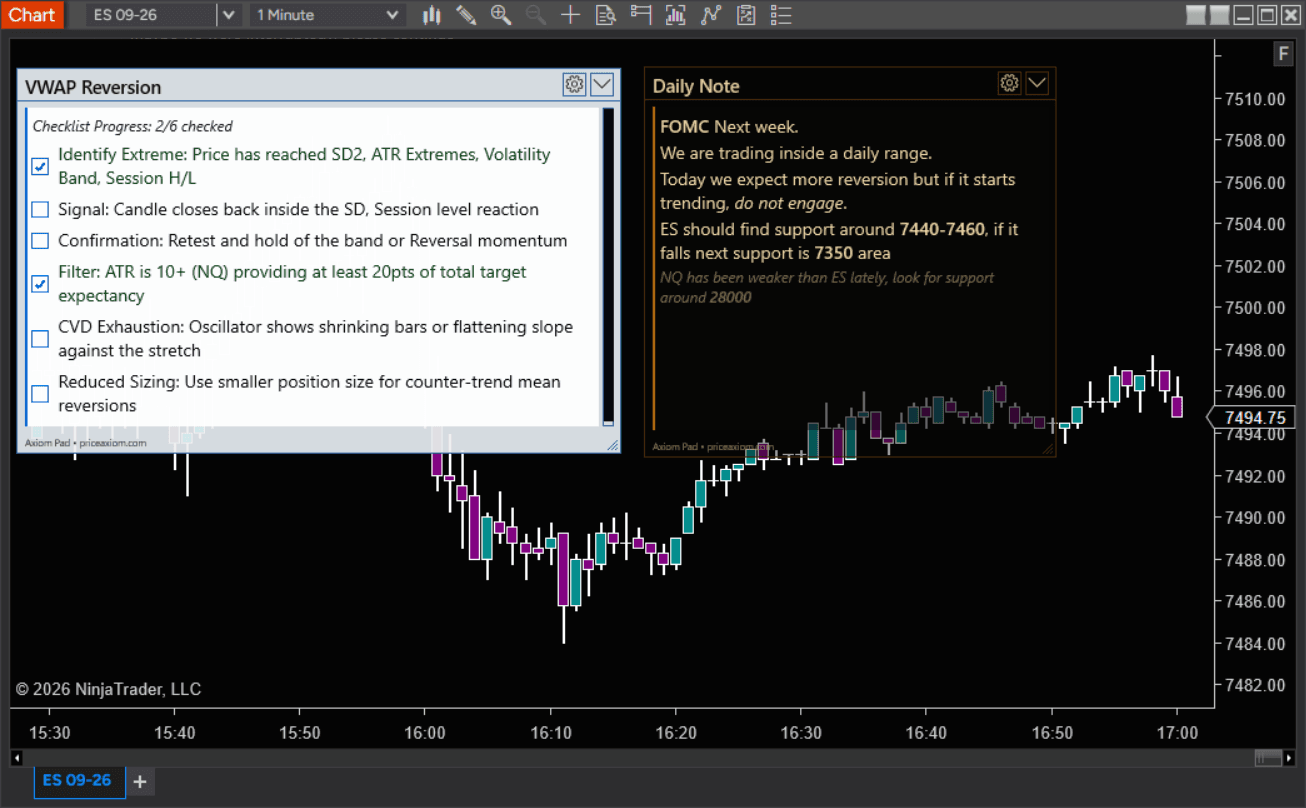Click the VWAP Reversion vertical scrollbar
The height and width of the screenshot is (808, 1306).
608,266
